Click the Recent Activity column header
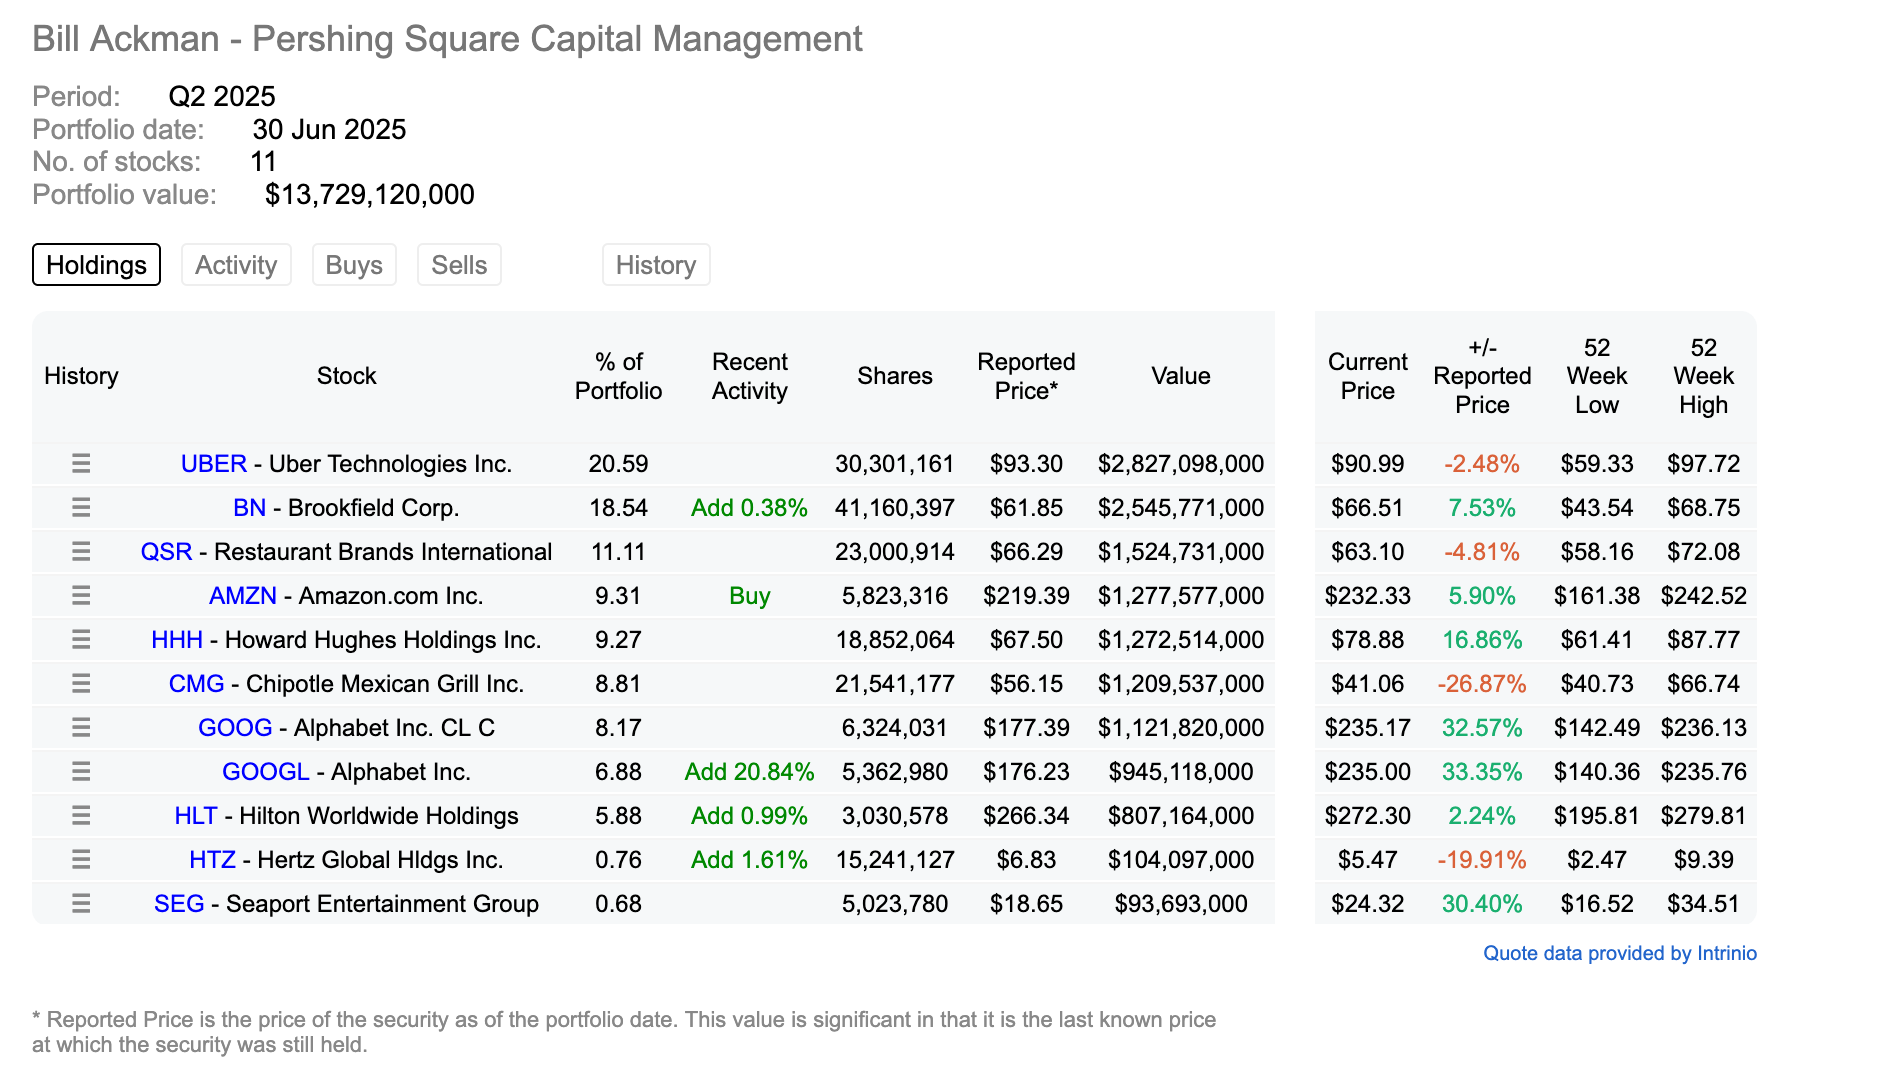 (x=750, y=376)
